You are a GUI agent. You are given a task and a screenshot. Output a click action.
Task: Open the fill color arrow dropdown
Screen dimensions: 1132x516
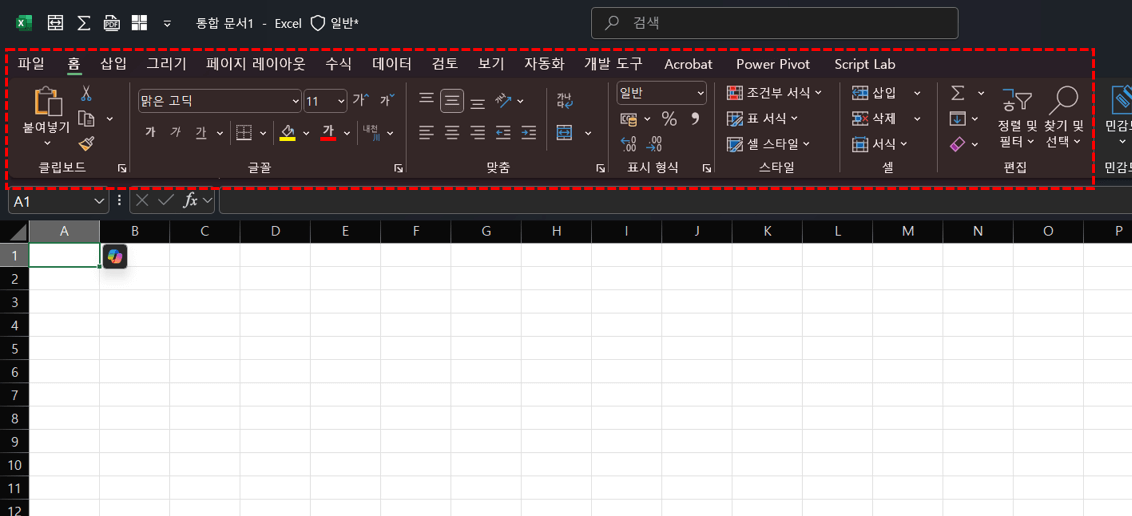[x=306, y=133]
